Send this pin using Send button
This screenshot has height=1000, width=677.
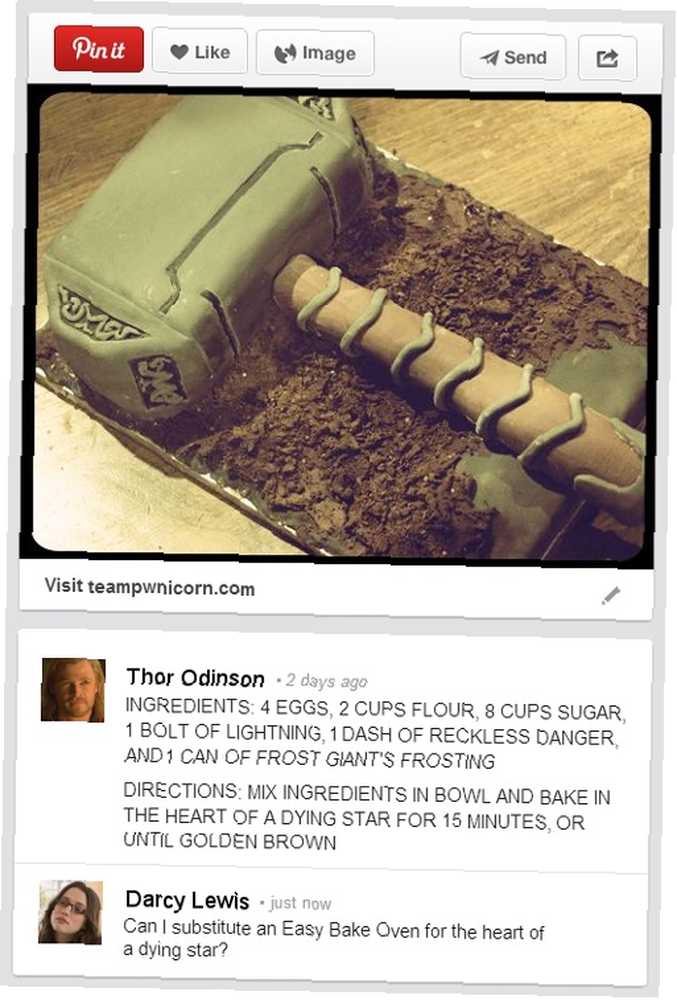[513, 57]
